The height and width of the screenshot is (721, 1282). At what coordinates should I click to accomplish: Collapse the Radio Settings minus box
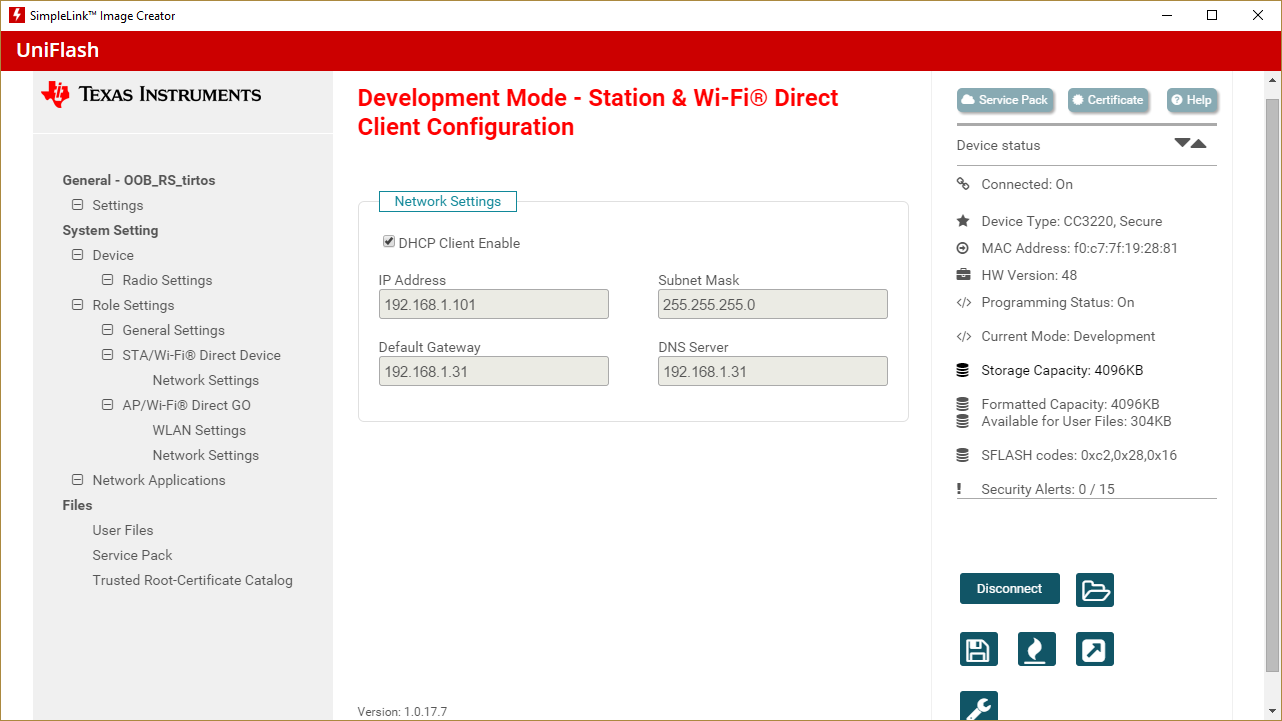point(107,280)
